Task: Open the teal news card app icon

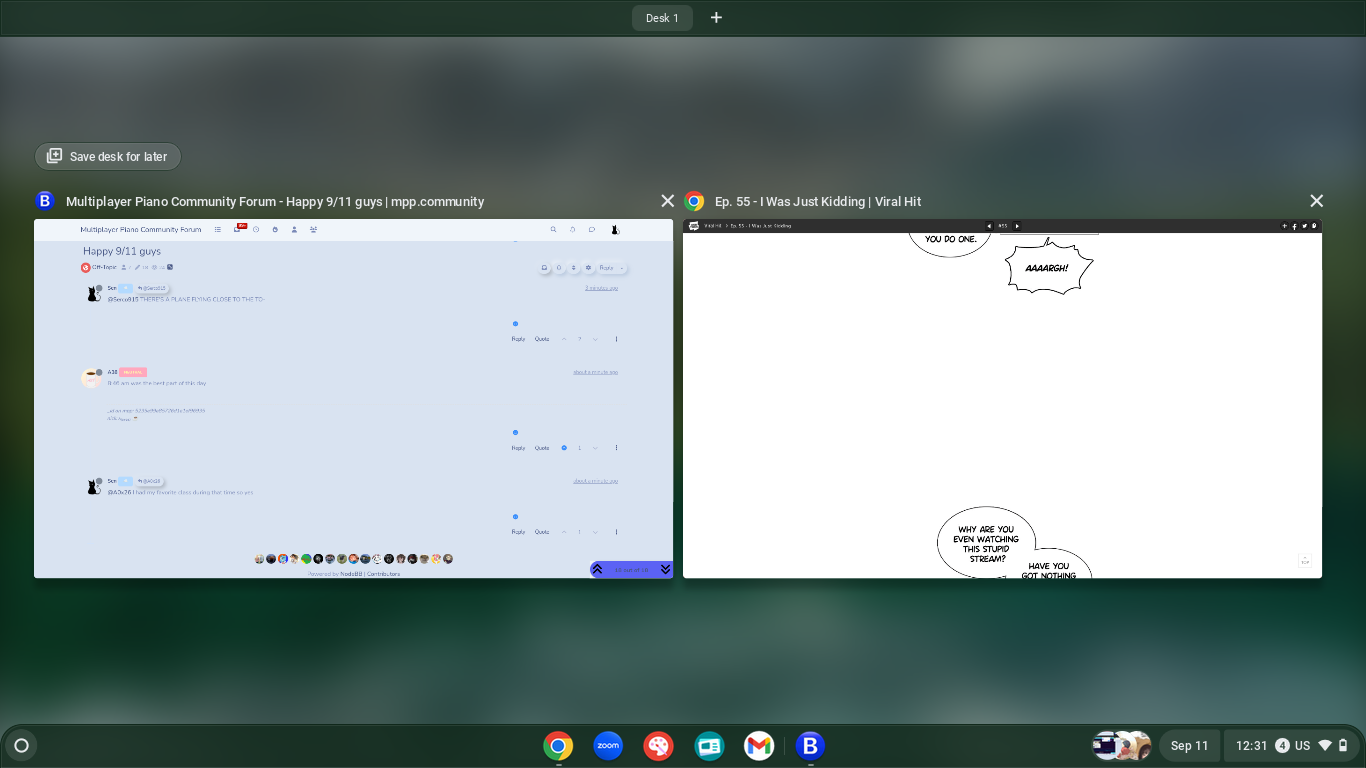Action: click(709, 746)
